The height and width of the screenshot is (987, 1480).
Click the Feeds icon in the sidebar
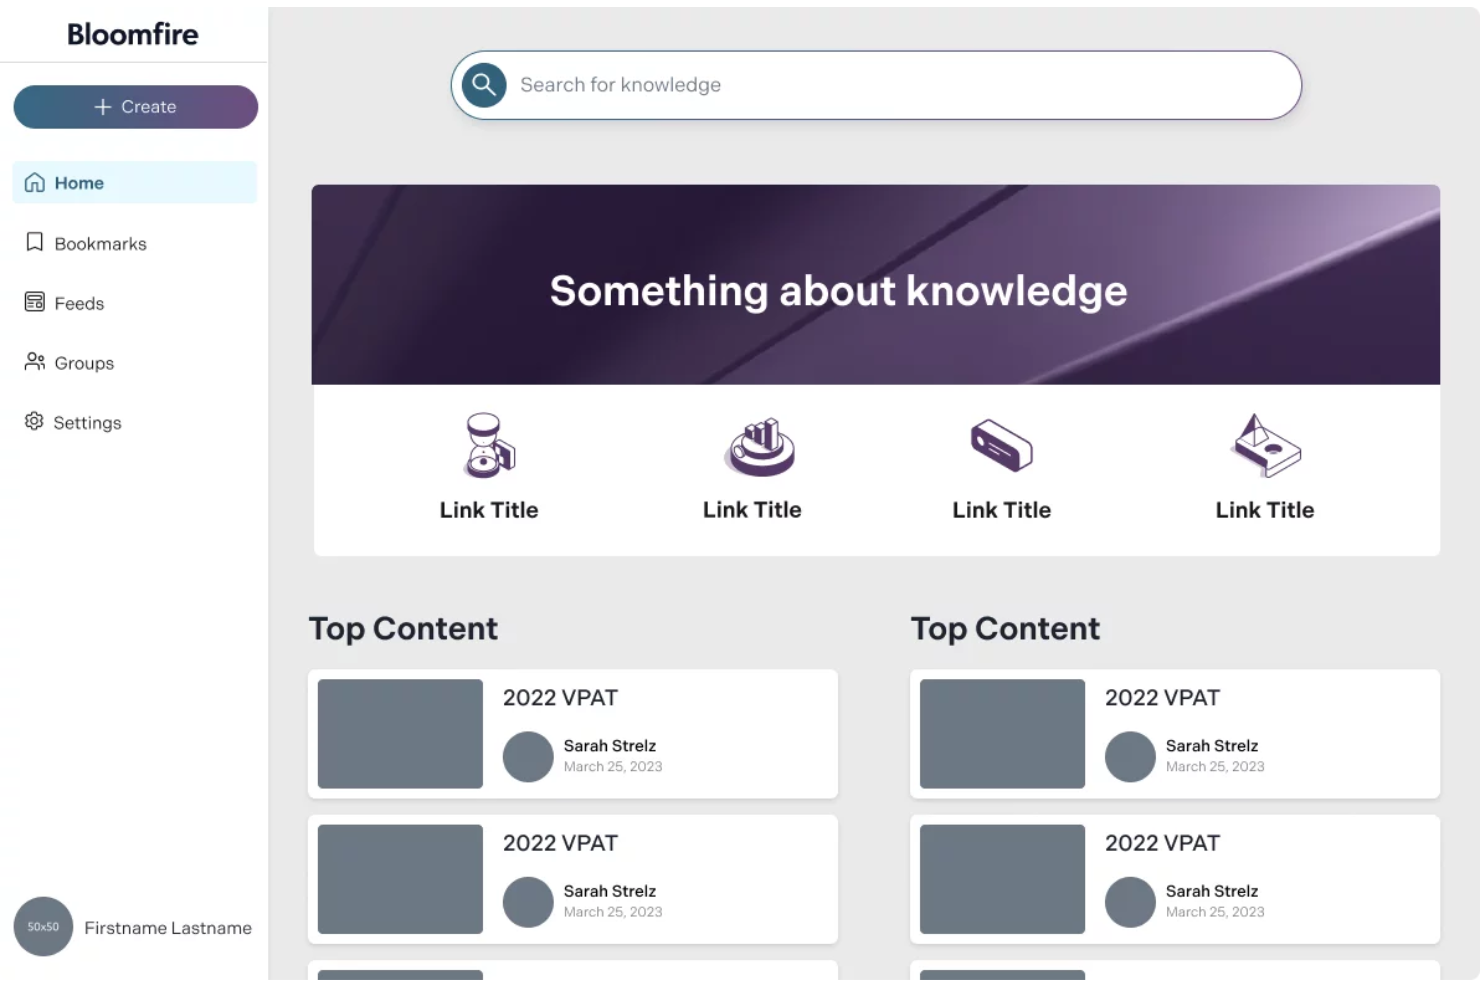coord(35,302)
